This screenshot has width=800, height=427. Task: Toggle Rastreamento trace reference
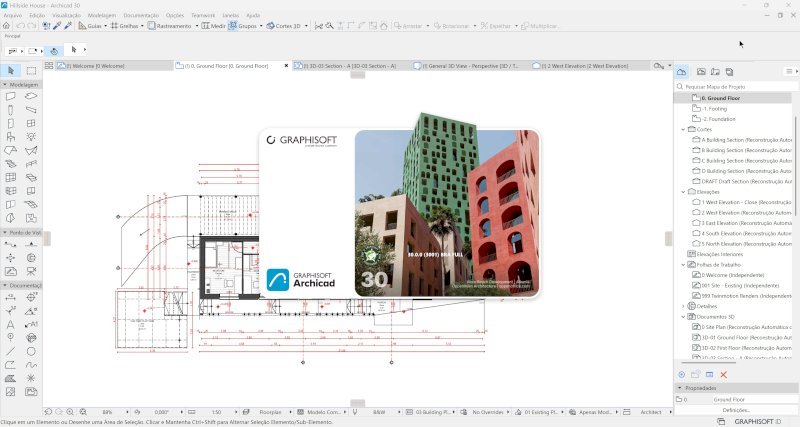[169, 26]
